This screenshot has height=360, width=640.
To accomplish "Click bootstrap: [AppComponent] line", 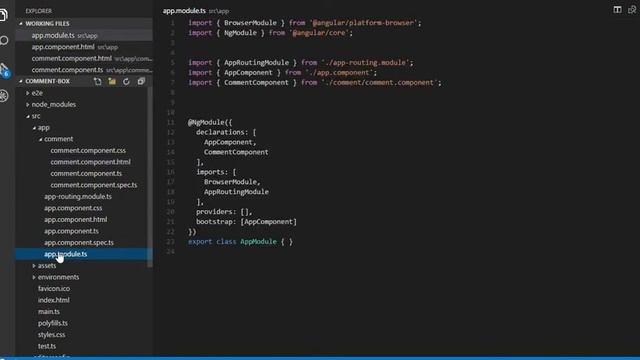I will point(247,222).
